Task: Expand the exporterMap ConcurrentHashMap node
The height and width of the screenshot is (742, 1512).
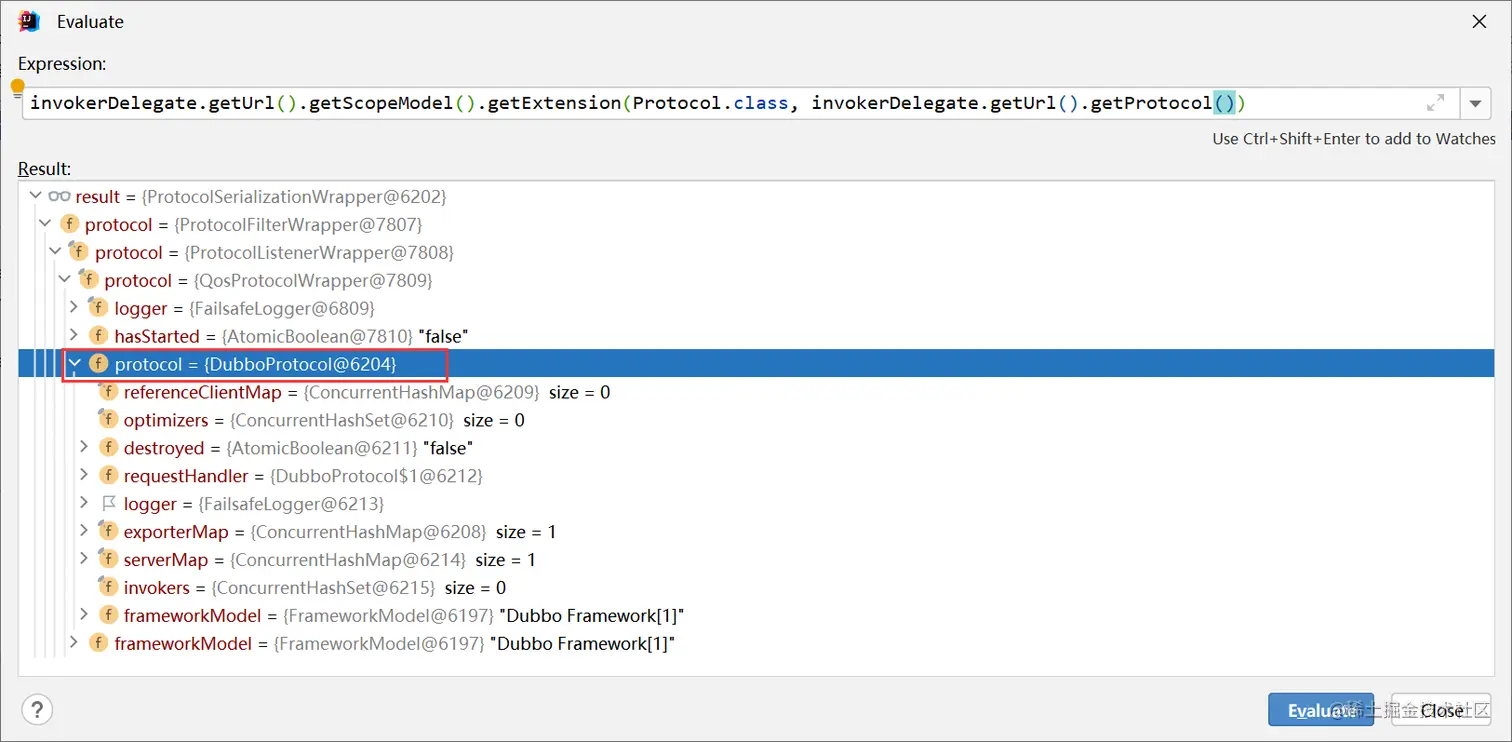Action: (x=84, y=531)
